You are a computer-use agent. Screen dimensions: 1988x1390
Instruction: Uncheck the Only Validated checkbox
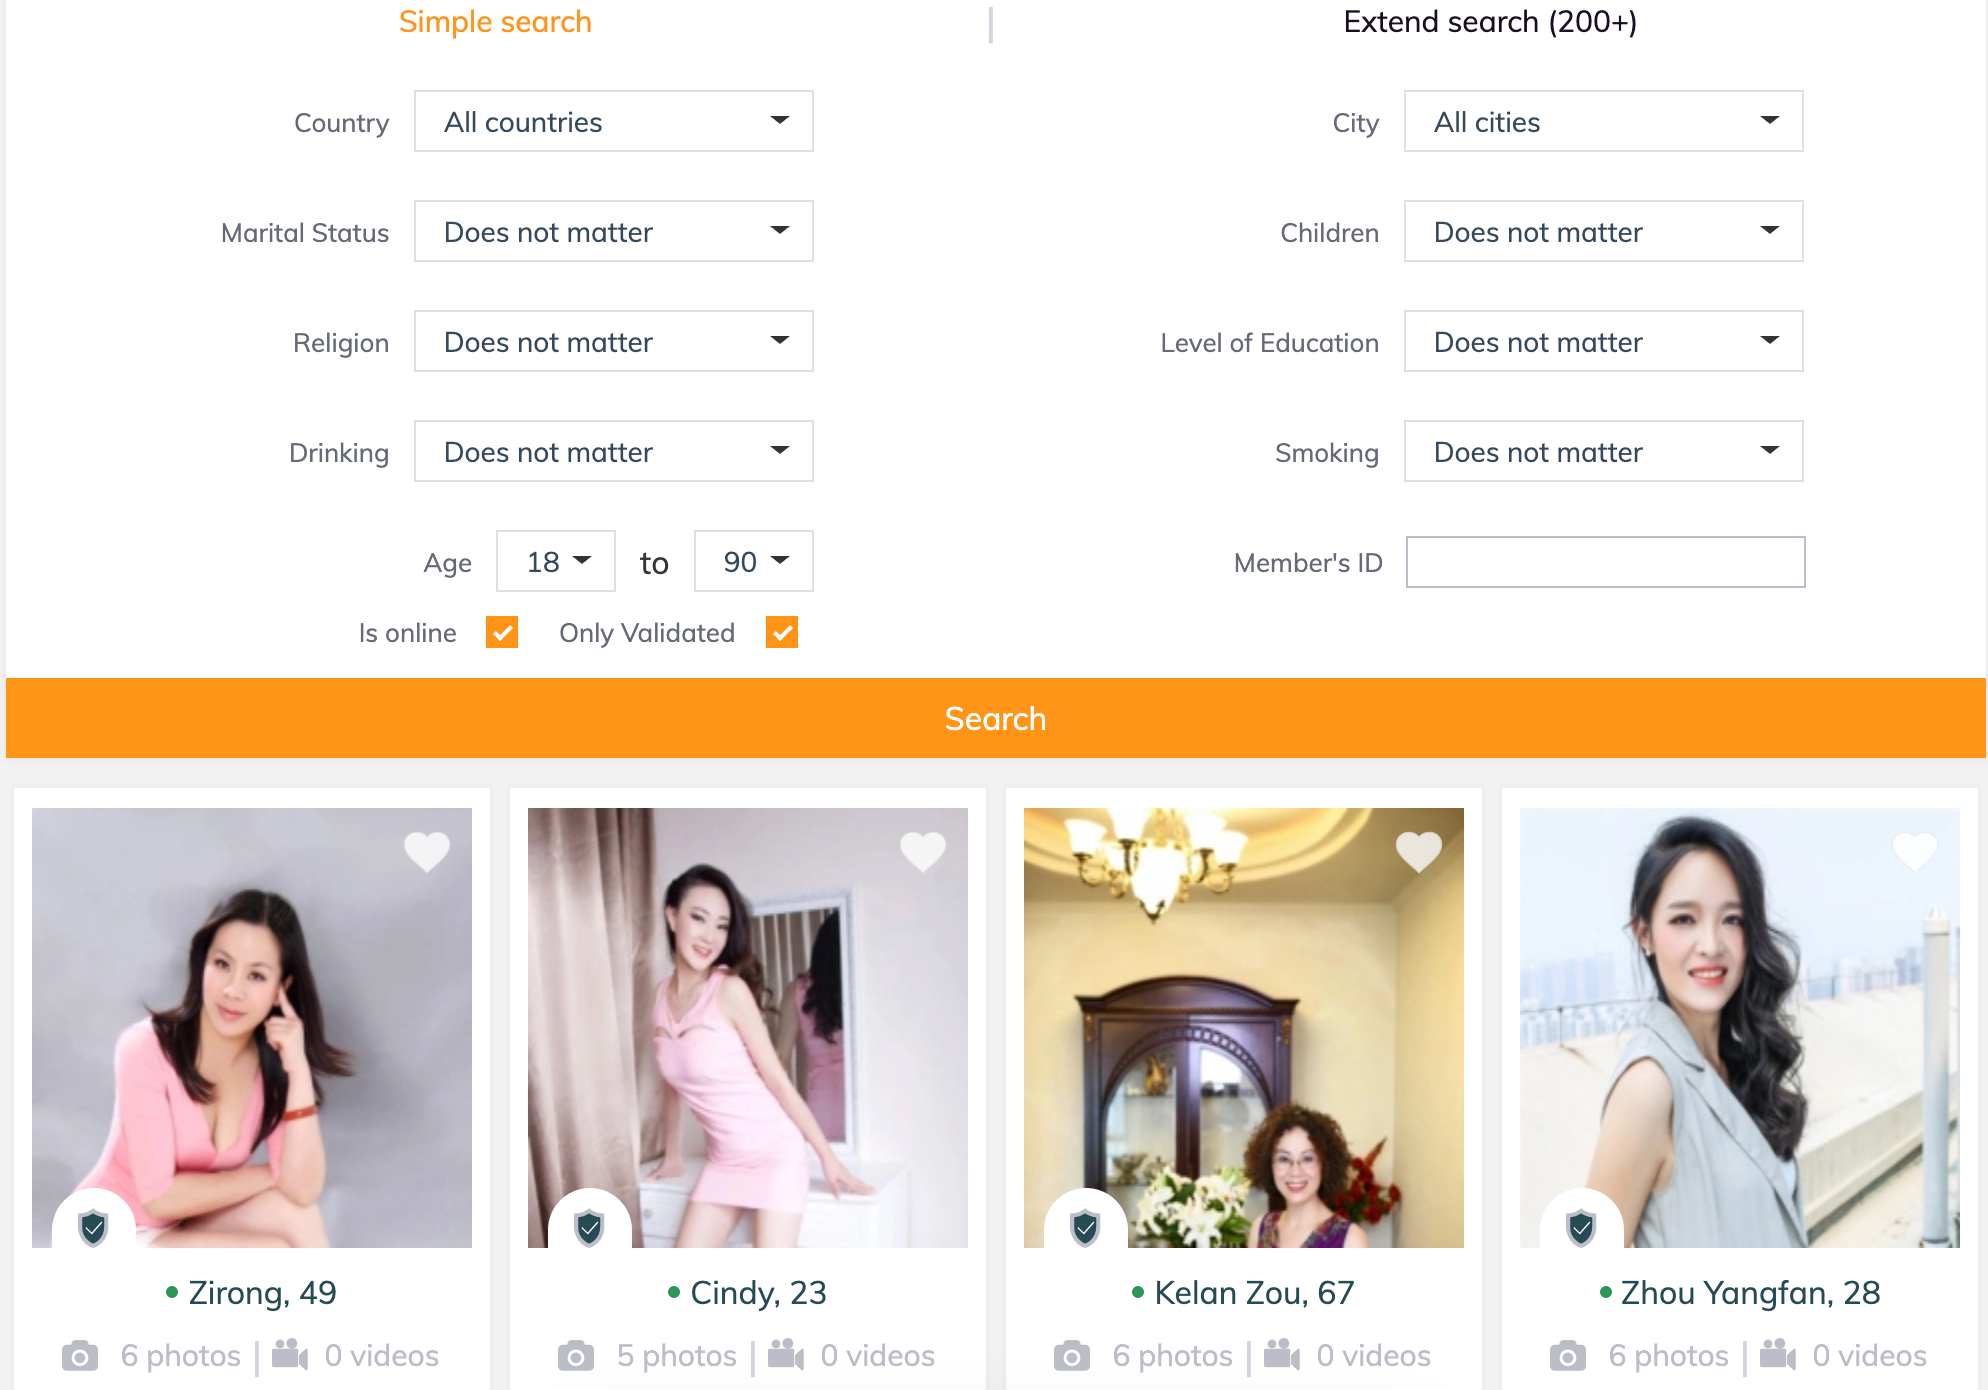[782, 632]
